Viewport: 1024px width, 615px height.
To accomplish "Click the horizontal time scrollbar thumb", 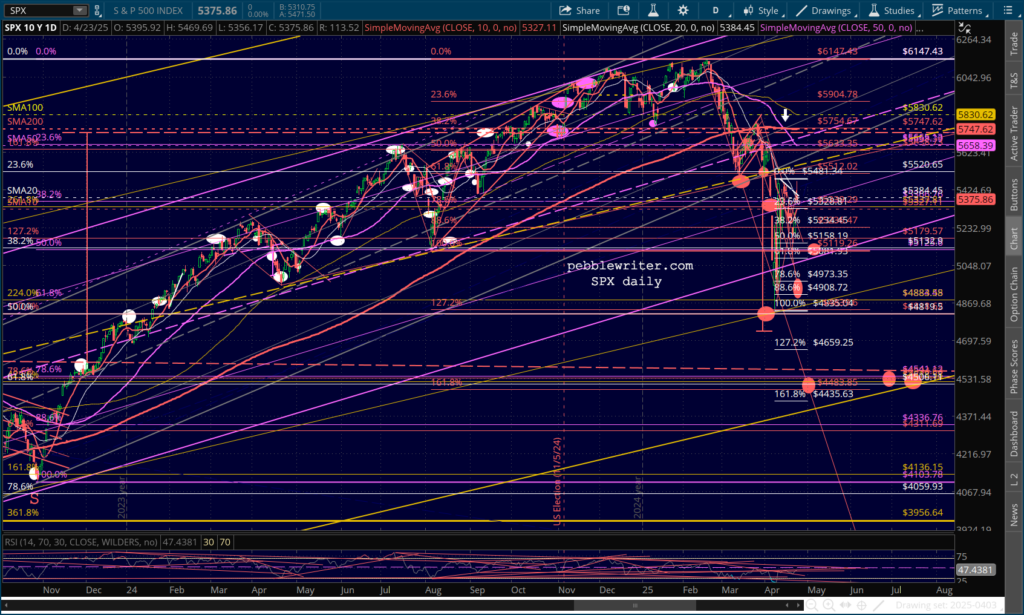I will click(634, 605).
